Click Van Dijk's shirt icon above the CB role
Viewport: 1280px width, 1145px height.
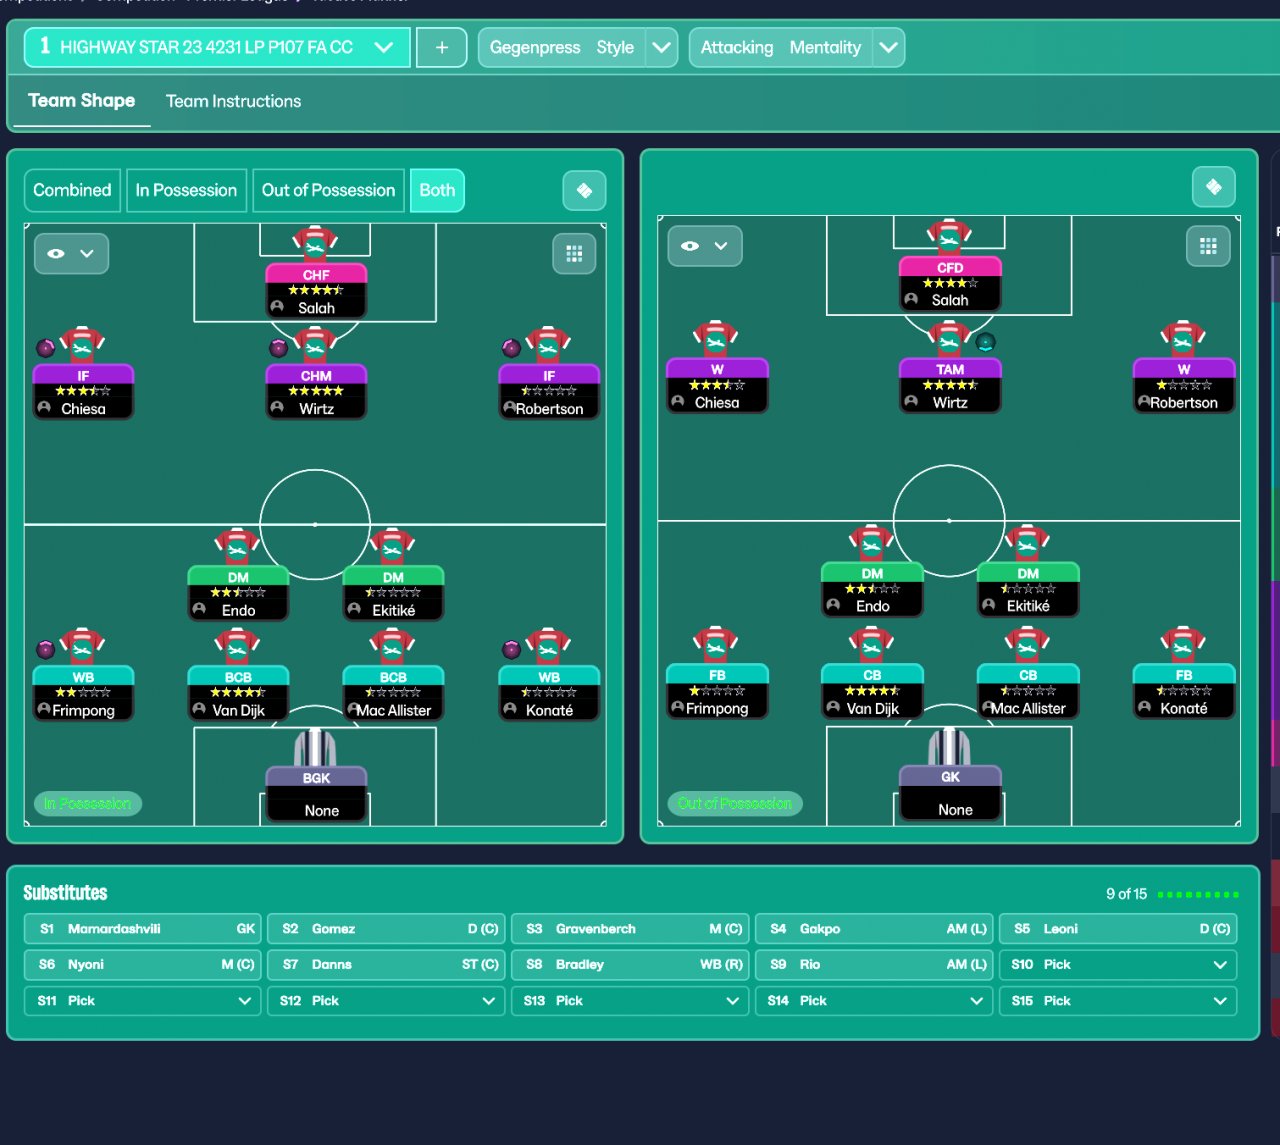pos(871,645)
